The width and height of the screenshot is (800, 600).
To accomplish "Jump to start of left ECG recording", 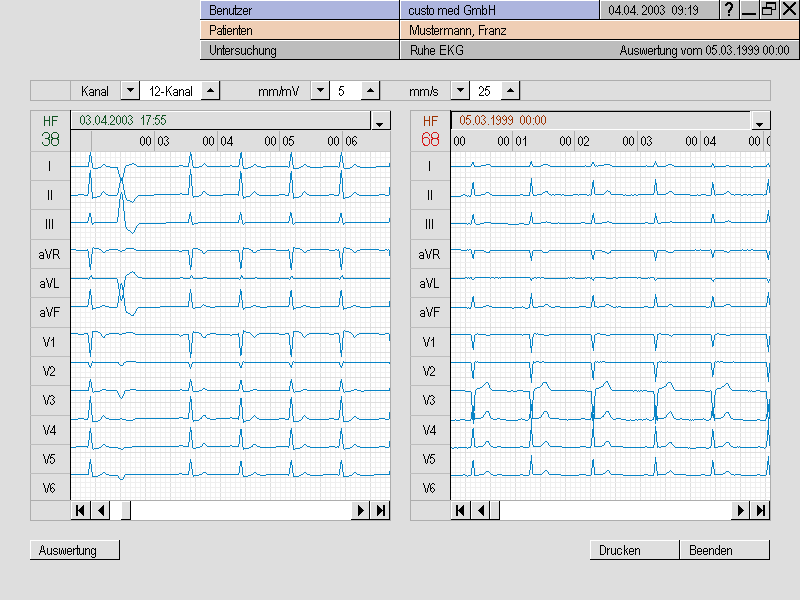I will pos(80,511).
